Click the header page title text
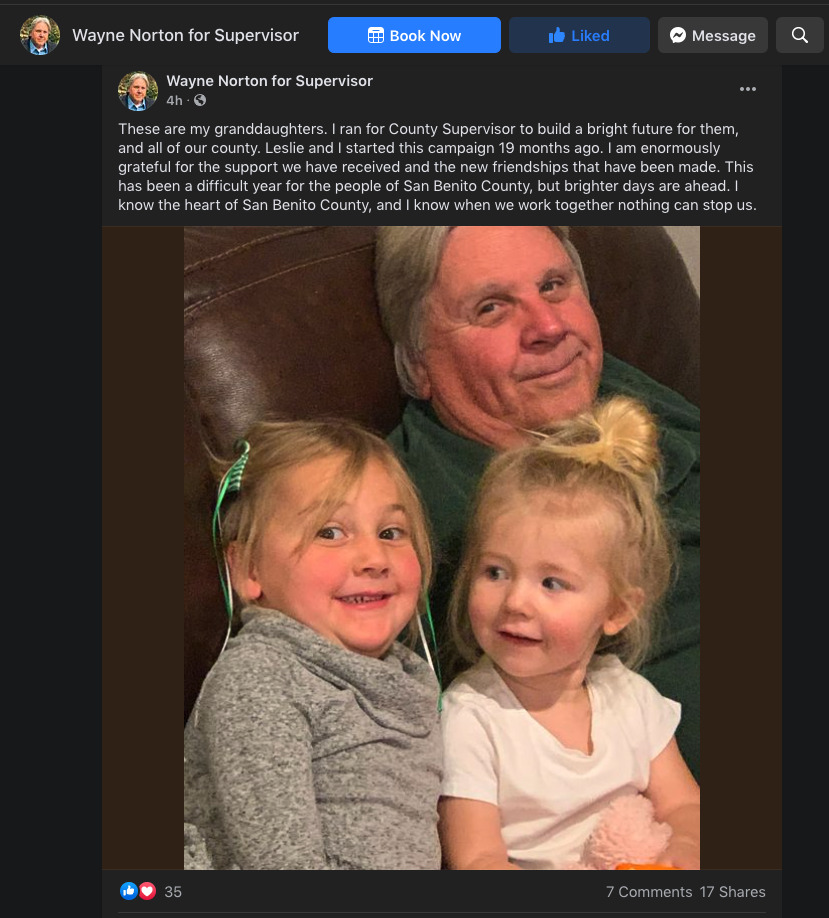829x918 pixels. click(185, 35)
